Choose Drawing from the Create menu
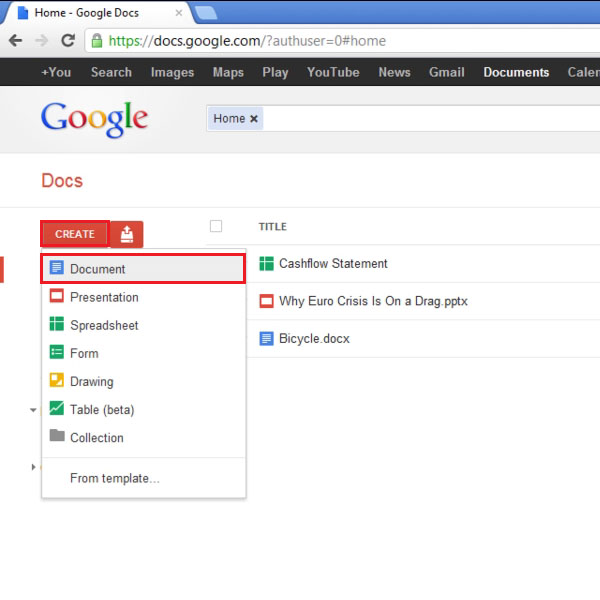The image size is (600, 600). [143, 382]
